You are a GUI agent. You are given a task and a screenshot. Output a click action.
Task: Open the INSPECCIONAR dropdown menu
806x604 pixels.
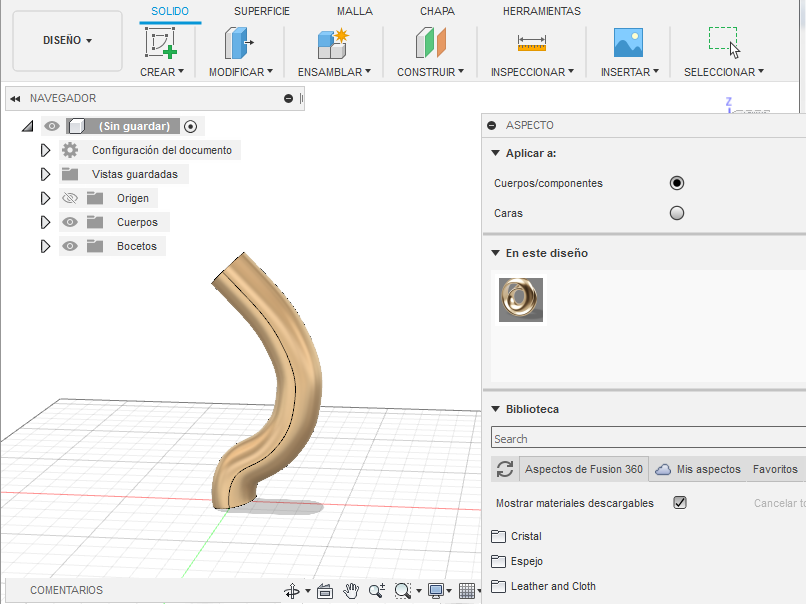(532, 72)
